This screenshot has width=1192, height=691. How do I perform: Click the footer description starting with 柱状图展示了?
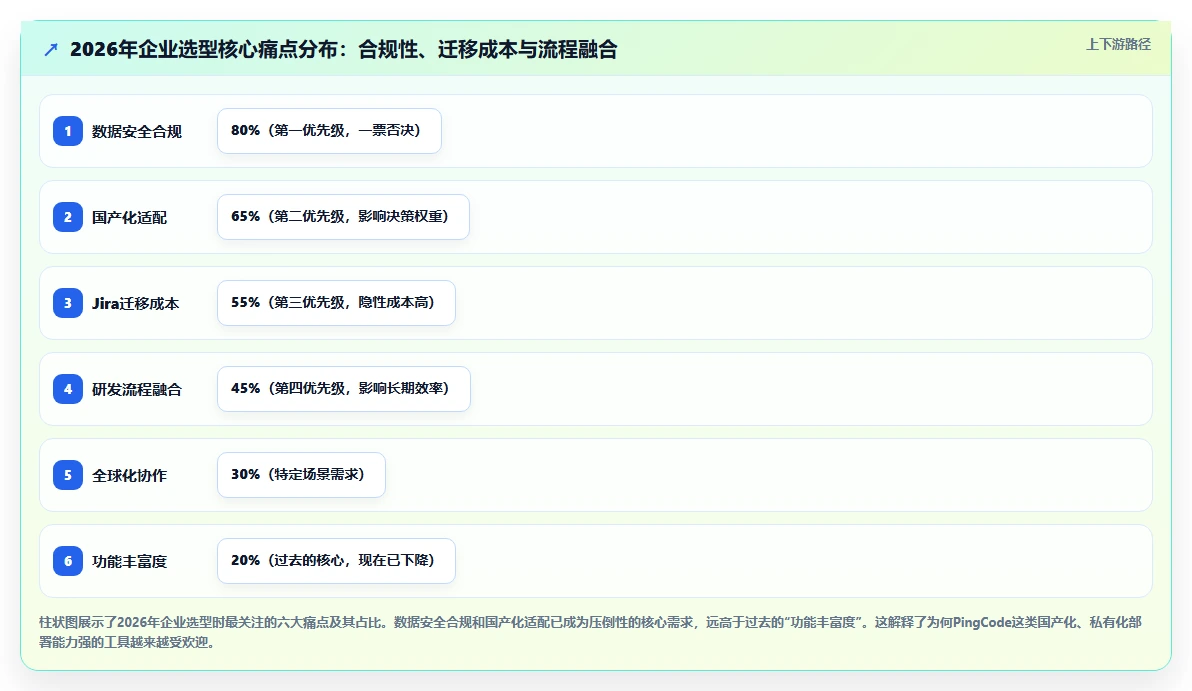[591, 632]
